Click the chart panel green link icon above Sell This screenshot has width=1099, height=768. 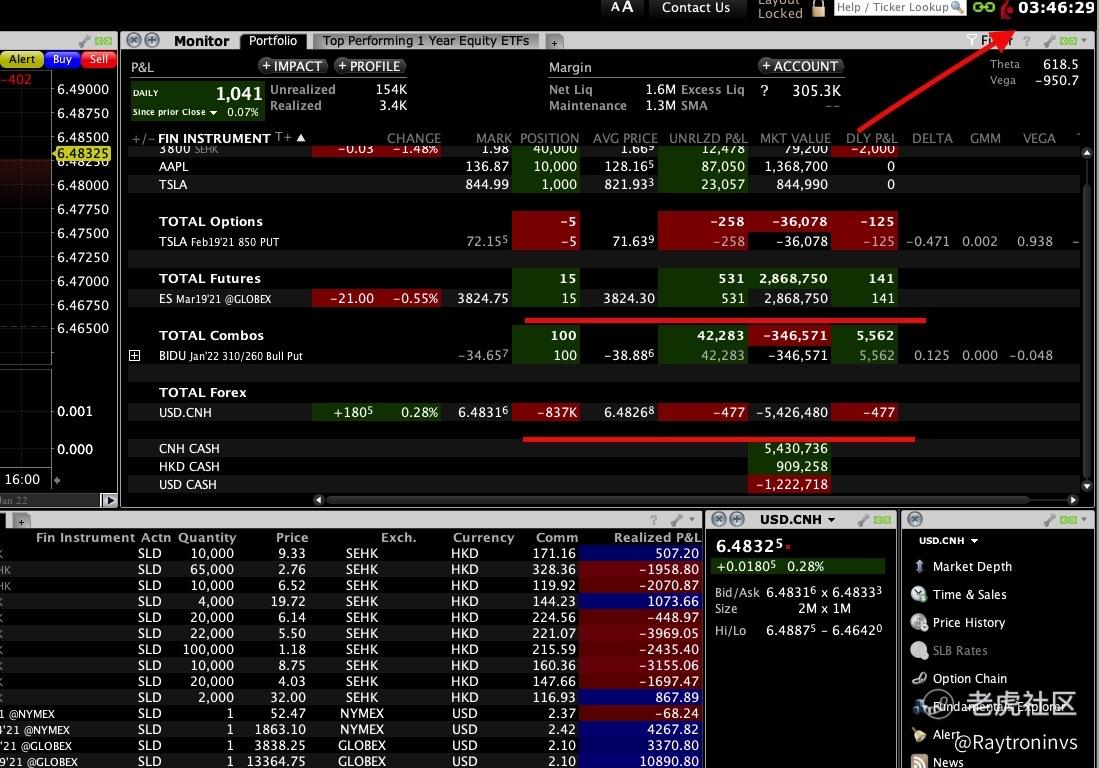coord(104,41)
